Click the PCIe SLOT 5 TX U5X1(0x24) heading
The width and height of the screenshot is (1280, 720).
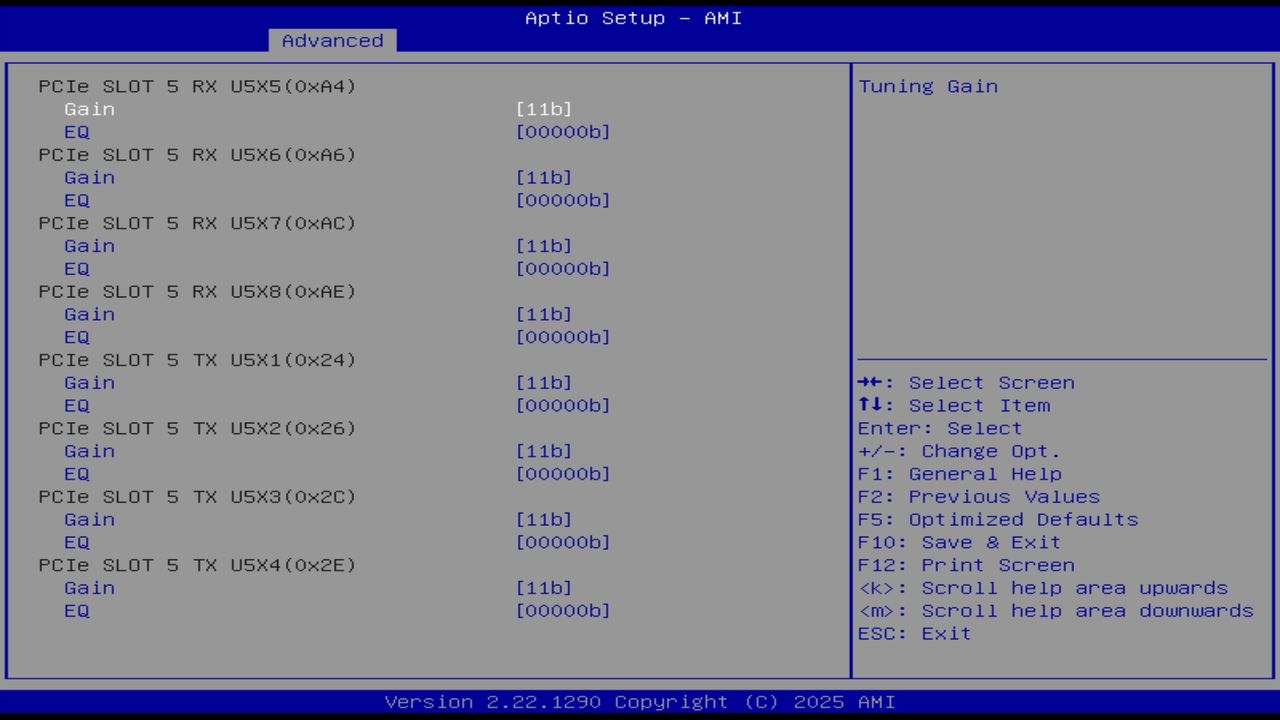pyautogui.click(x=198, y=360)
